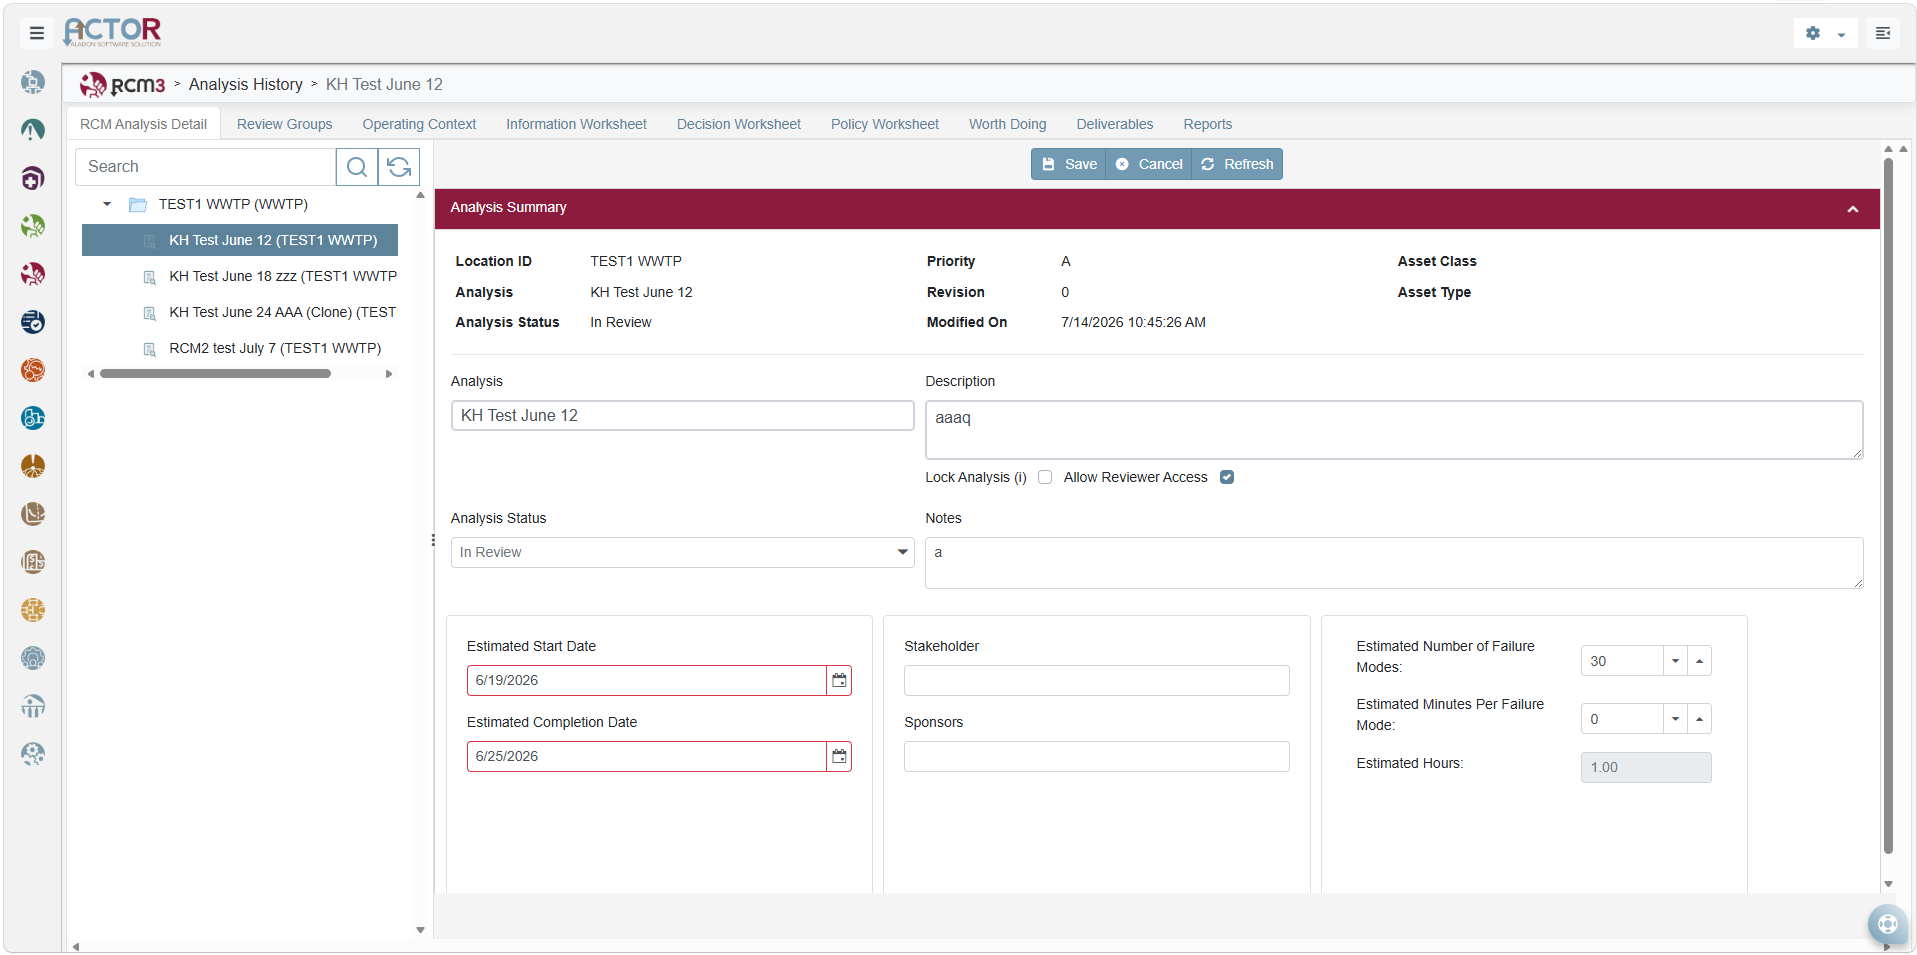
Task: Open Estimated Number of Failure Modes dropdown arrow
Action: click(x=1675, y=661)
